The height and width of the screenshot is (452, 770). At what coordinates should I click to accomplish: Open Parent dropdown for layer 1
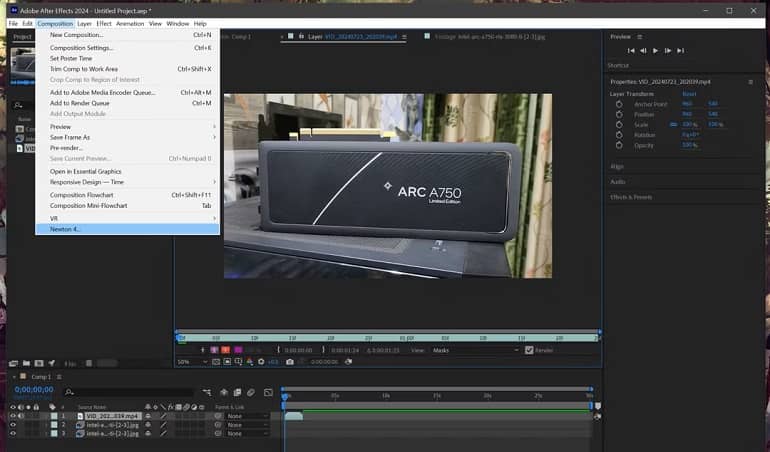(x=247, y=416)
